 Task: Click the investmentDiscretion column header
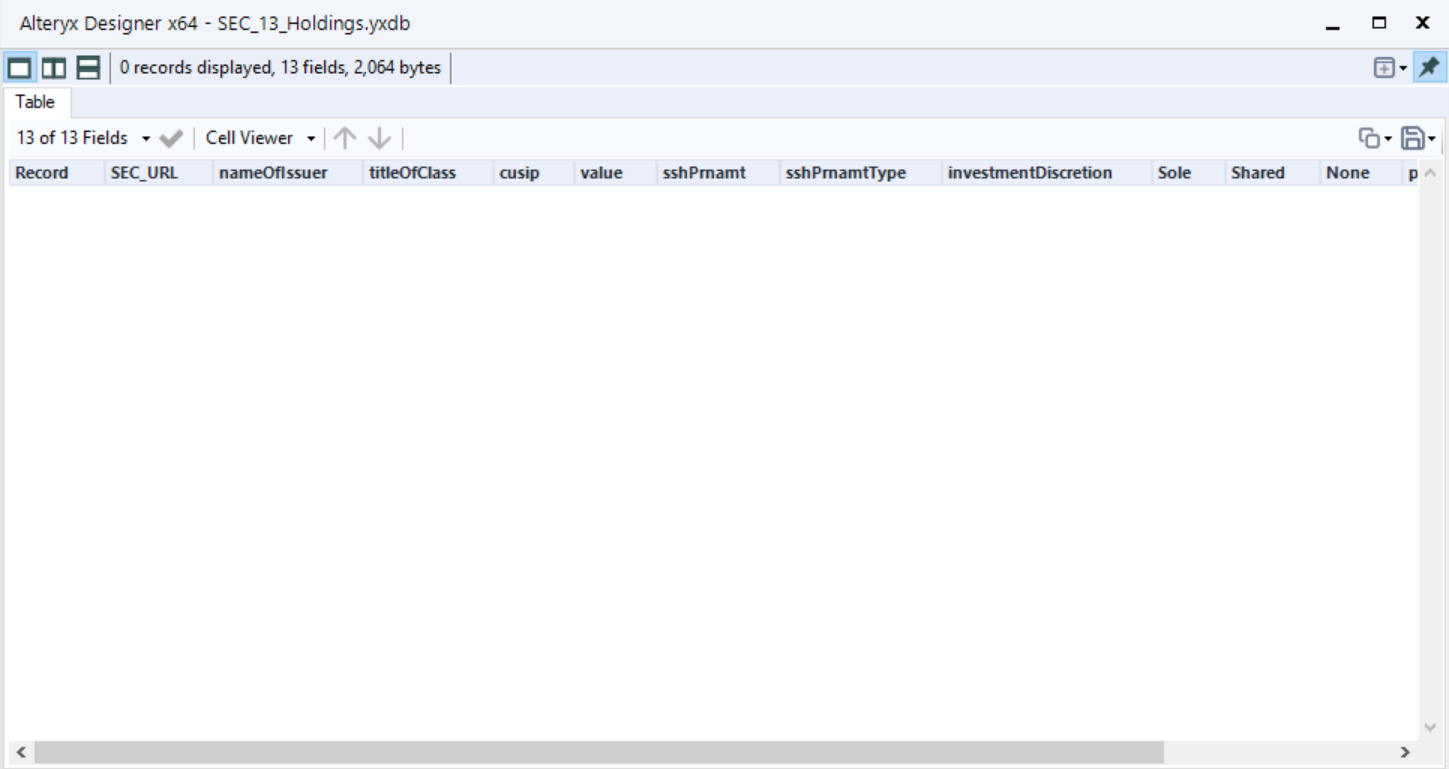tap(1029, 172)
